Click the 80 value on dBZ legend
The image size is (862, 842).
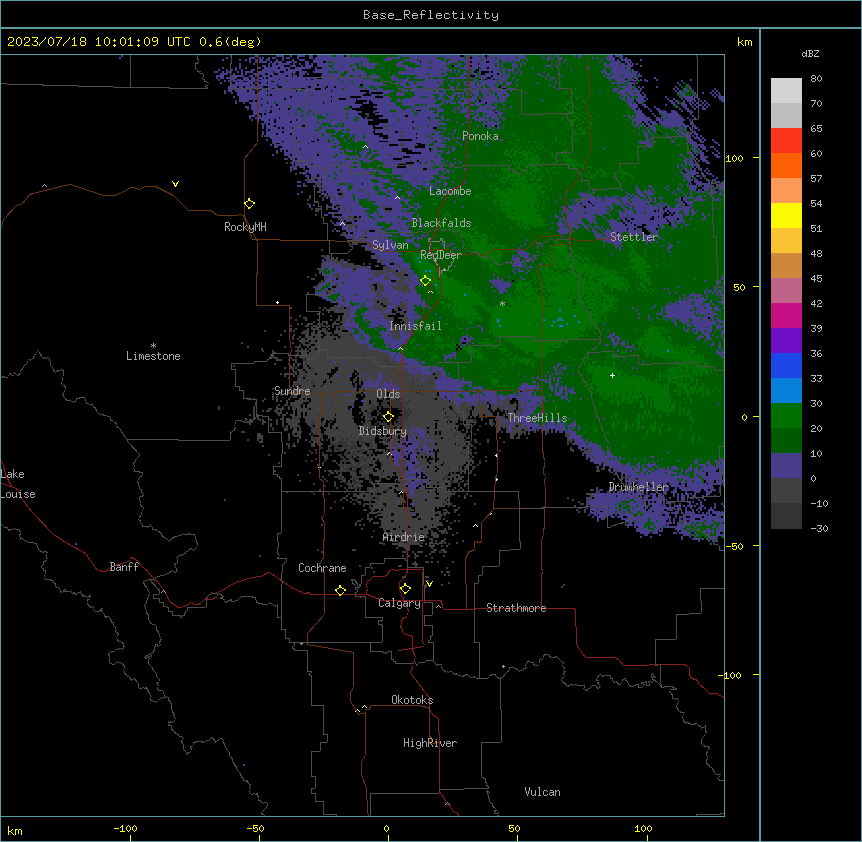click(x=816, y=79)
